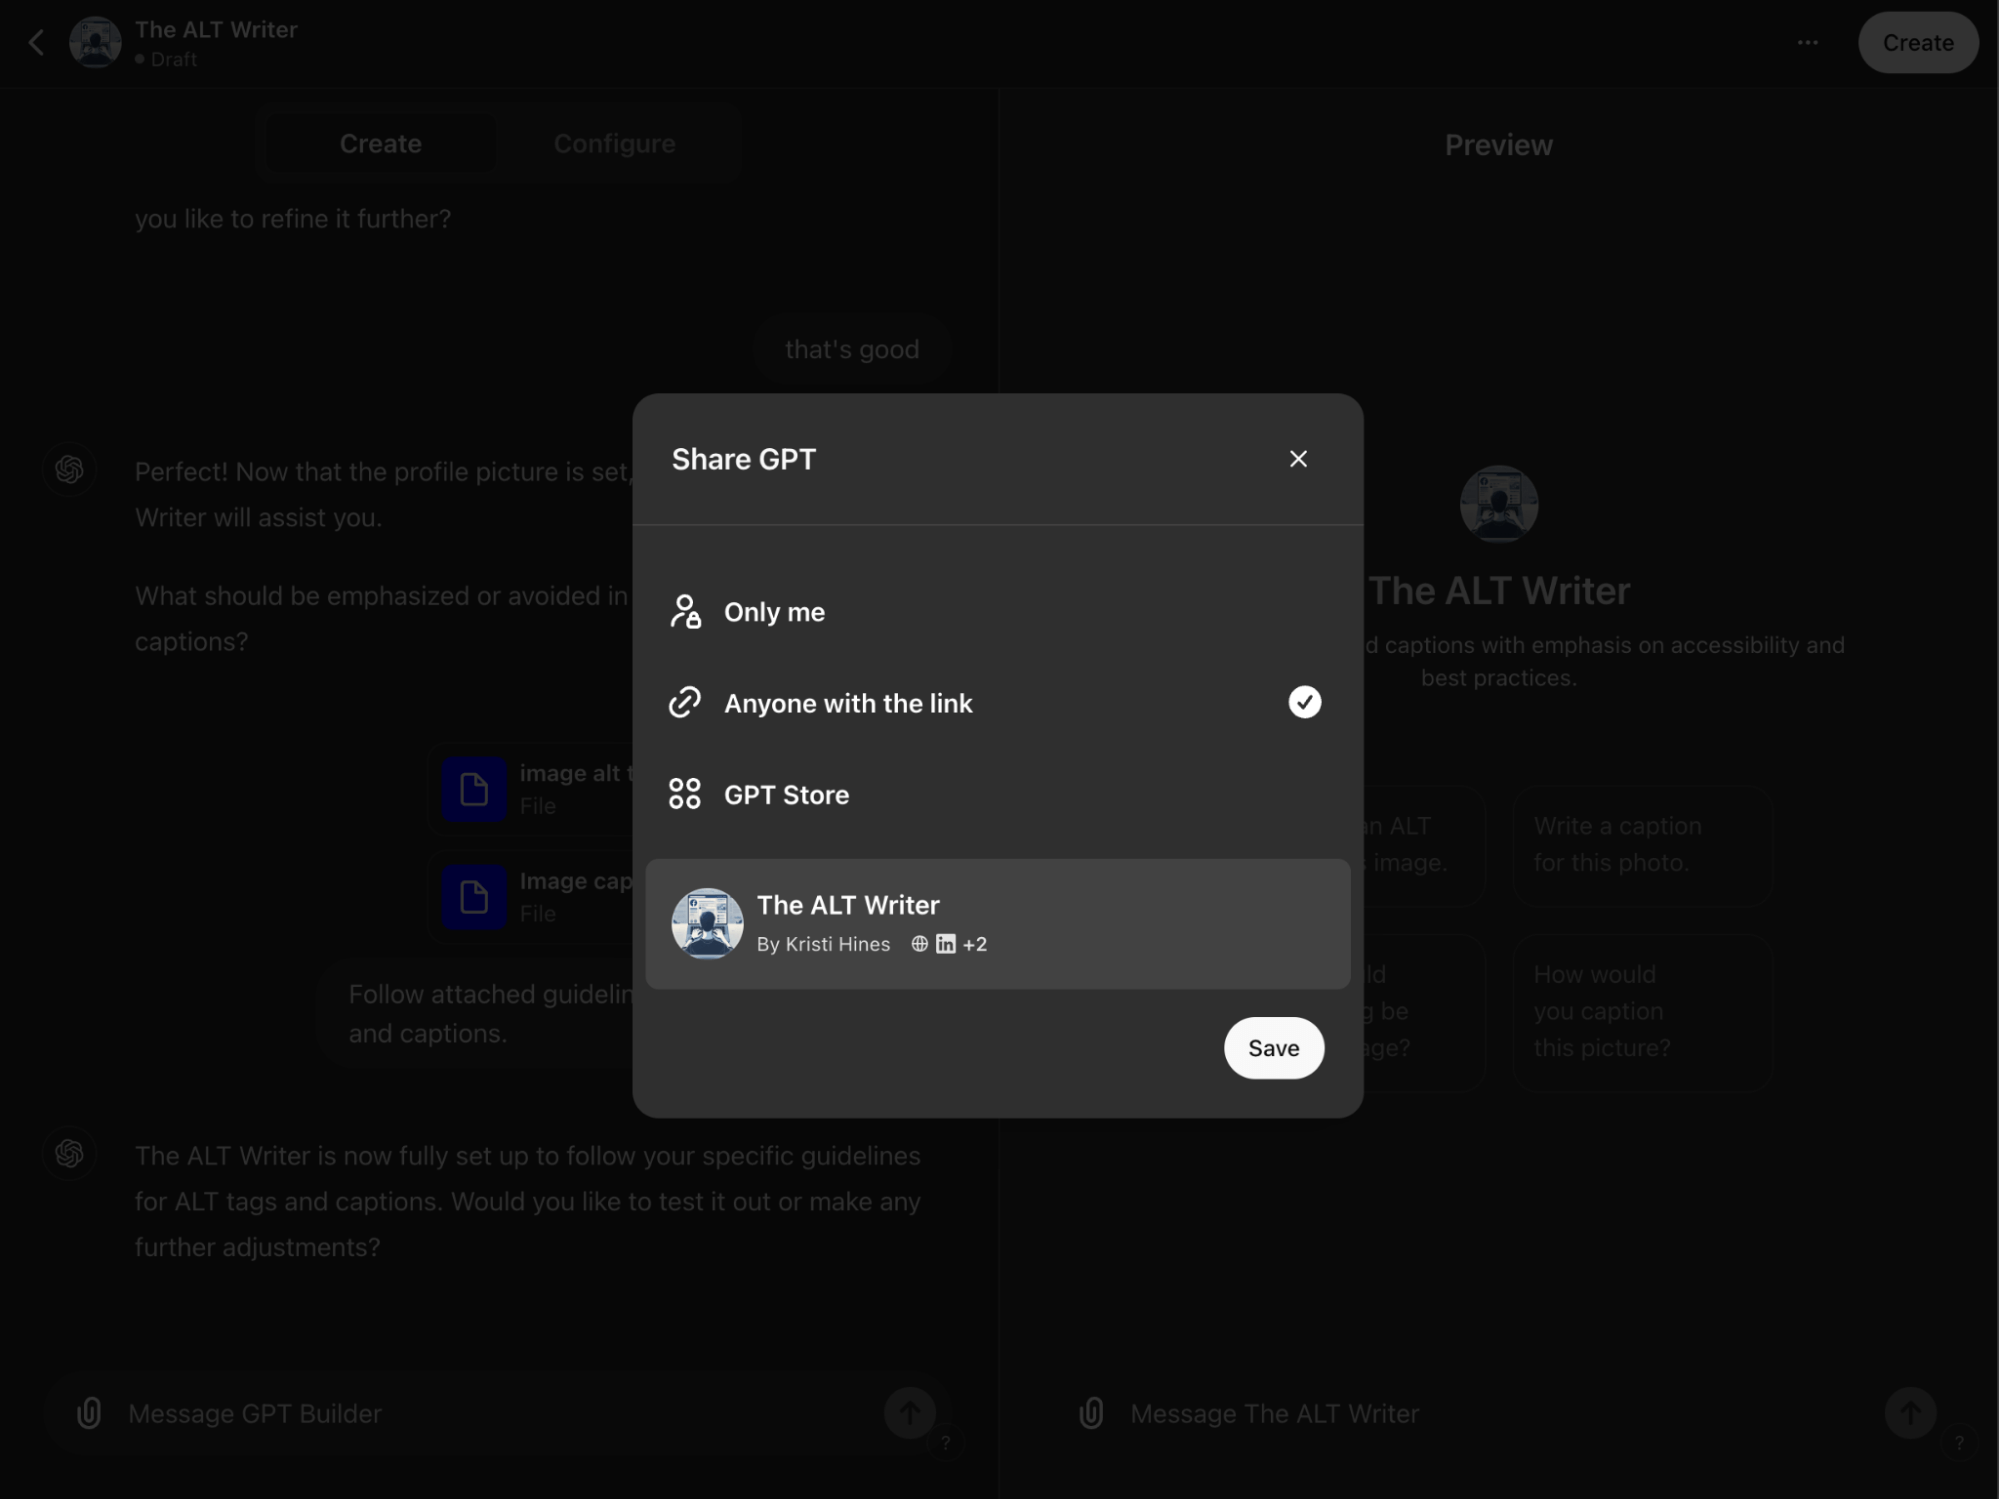
Task: Click the chain link icon in dialog
Action: point(685,703)
